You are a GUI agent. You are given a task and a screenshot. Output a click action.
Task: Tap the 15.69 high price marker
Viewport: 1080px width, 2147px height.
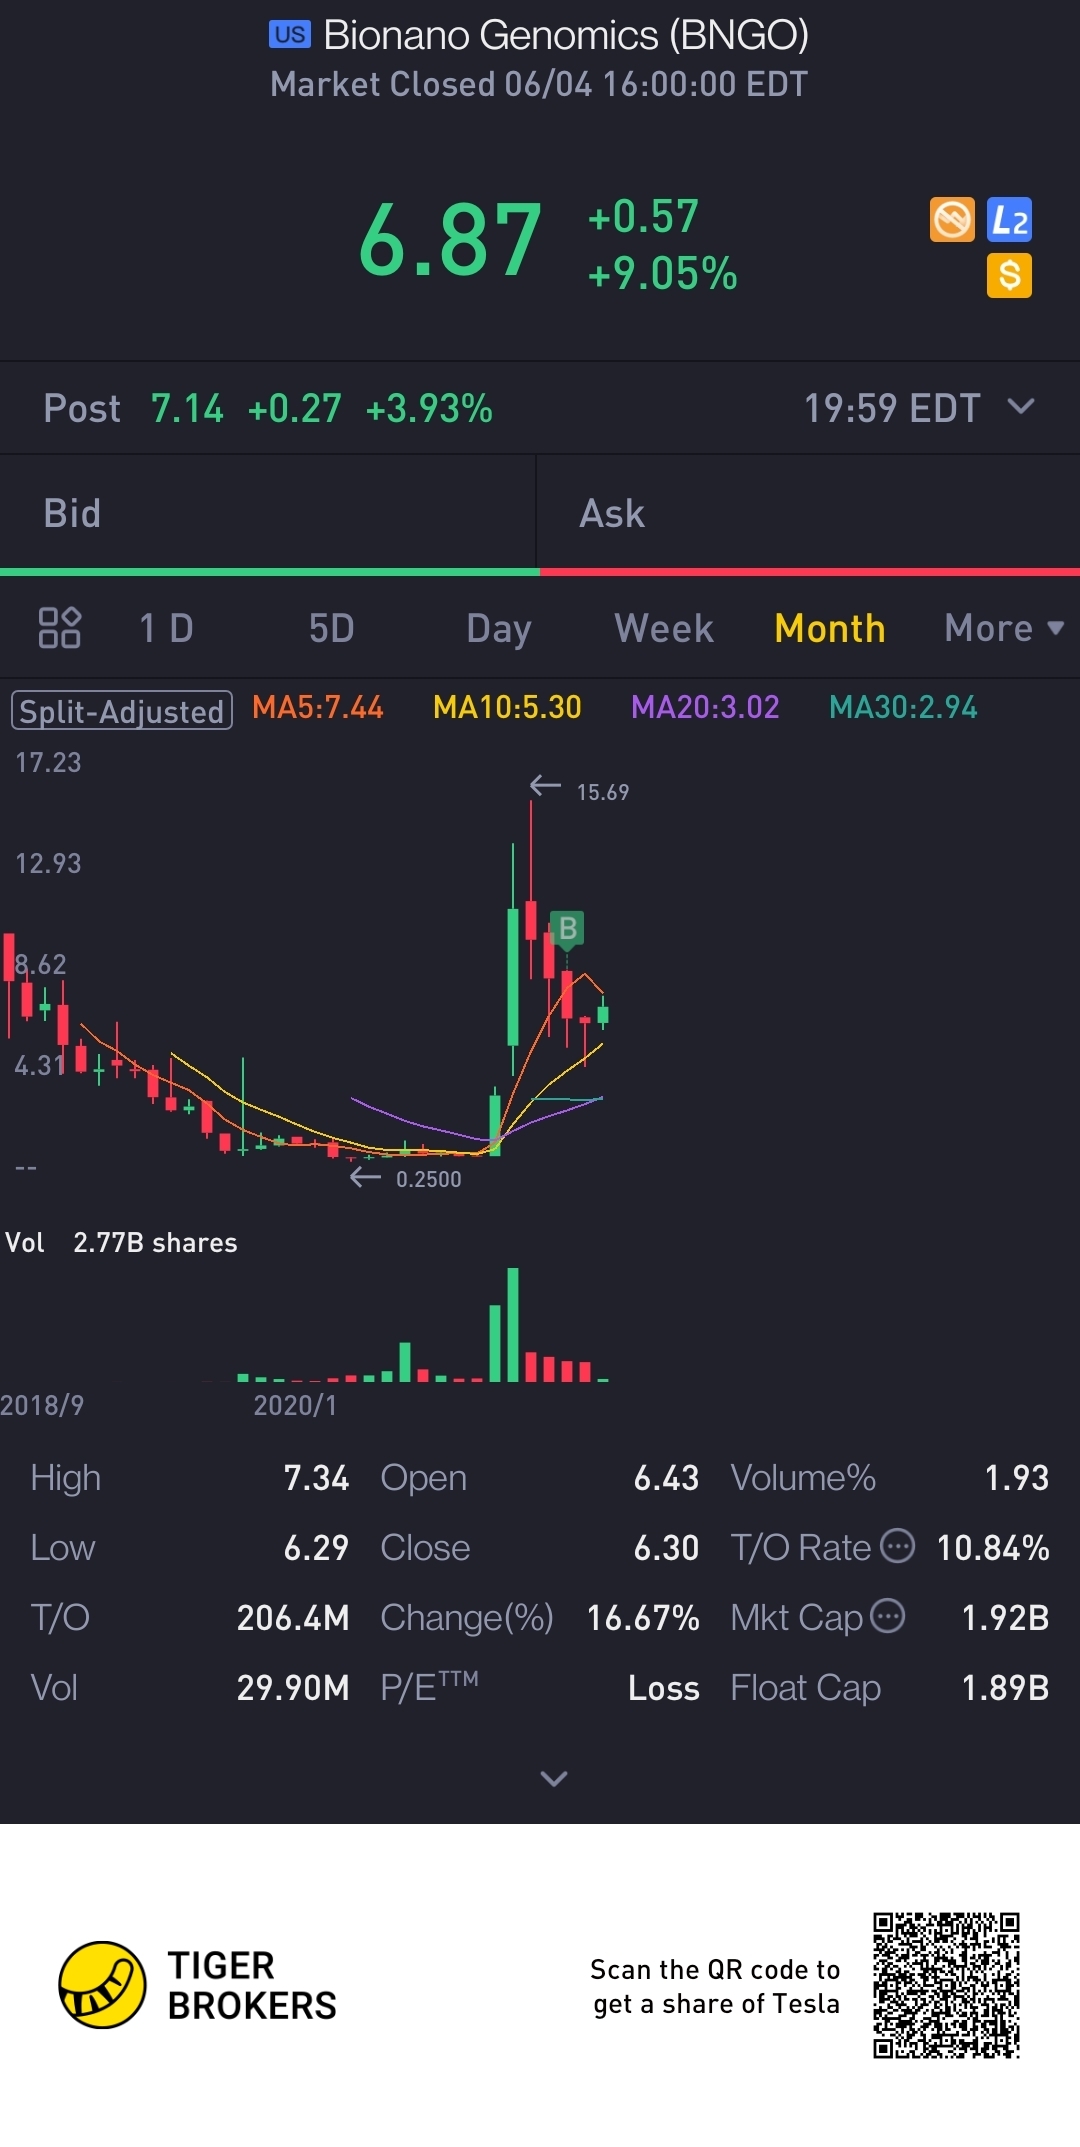(602, 792)
